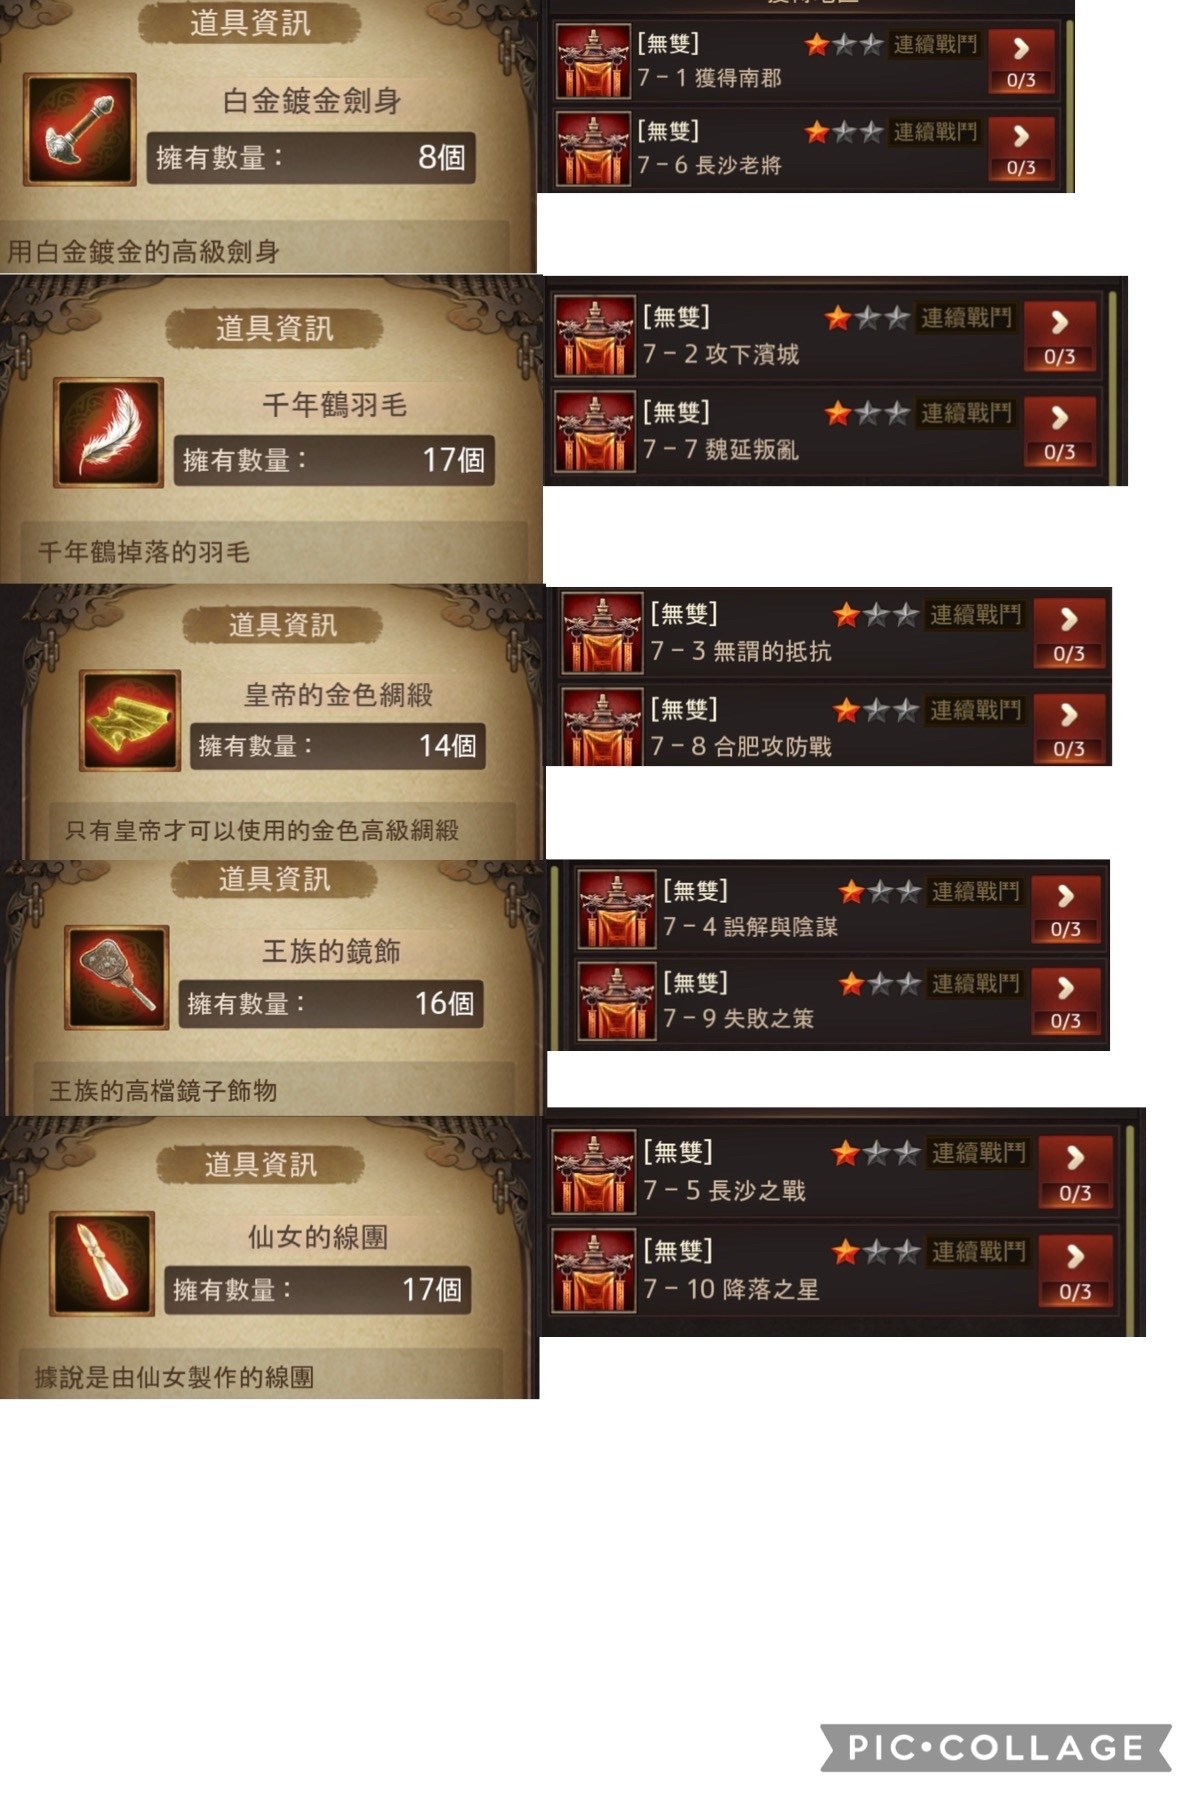
Task: Click the 白金鍍金劍身 item icon
Action: [x=79, y=129]
